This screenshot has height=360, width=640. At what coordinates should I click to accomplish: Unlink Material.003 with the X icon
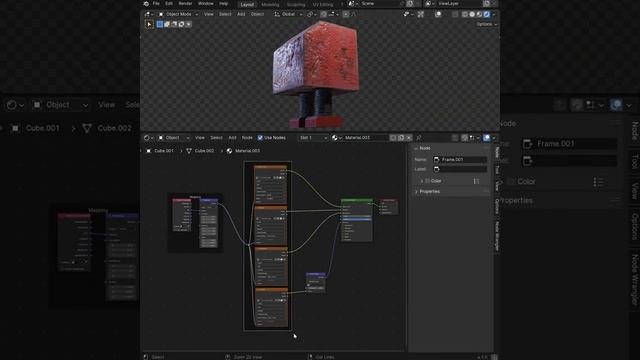click(x=409, y=138)
